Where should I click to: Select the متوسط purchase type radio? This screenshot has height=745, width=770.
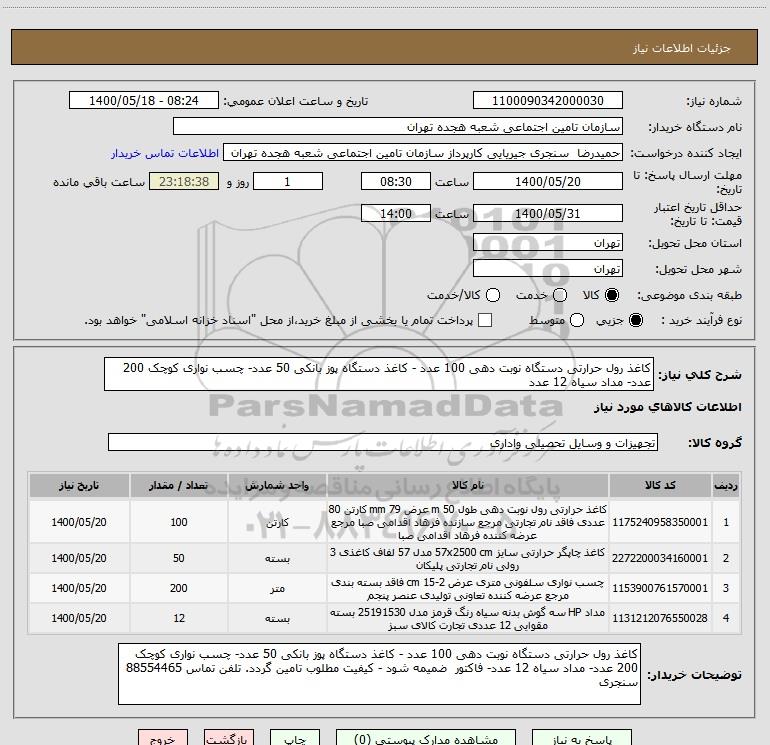coord(577,320)
